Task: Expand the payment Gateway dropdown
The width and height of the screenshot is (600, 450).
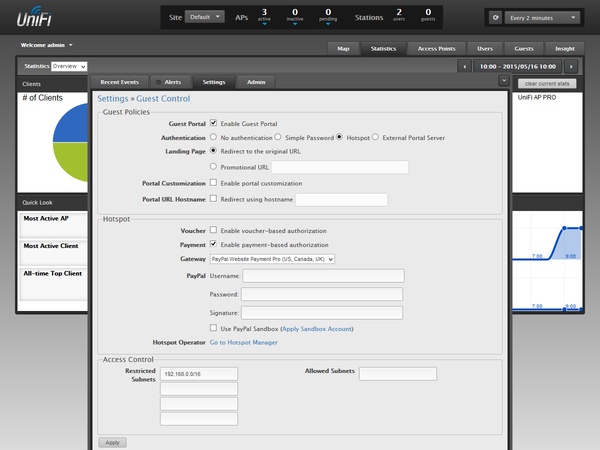Action: (x=271, y=259)
